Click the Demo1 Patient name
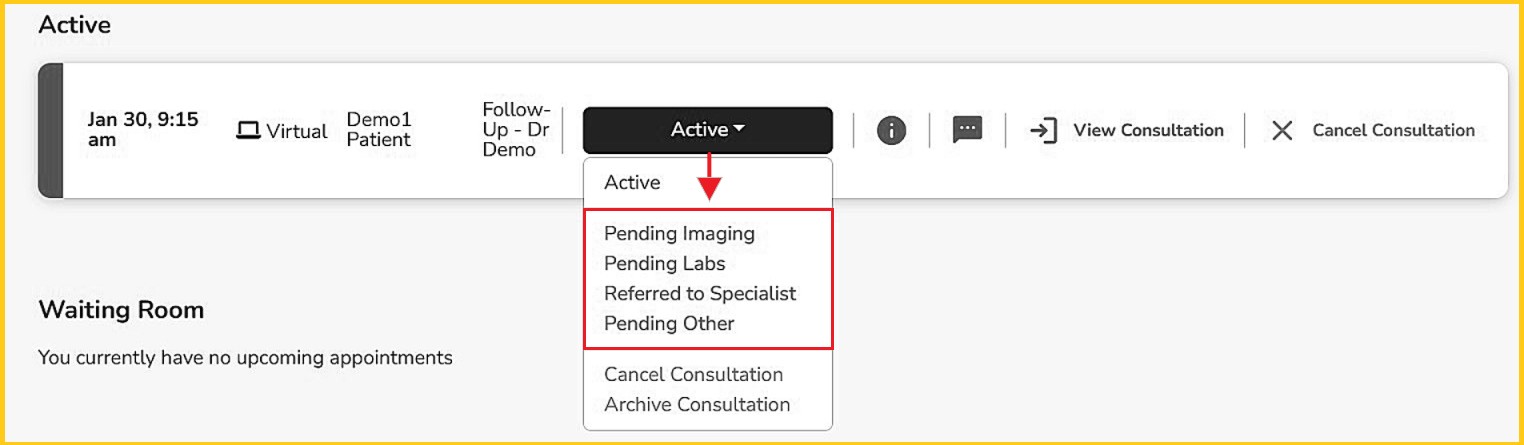The width and height of the screenshot is (1524, 445). (x=379, y=129)
